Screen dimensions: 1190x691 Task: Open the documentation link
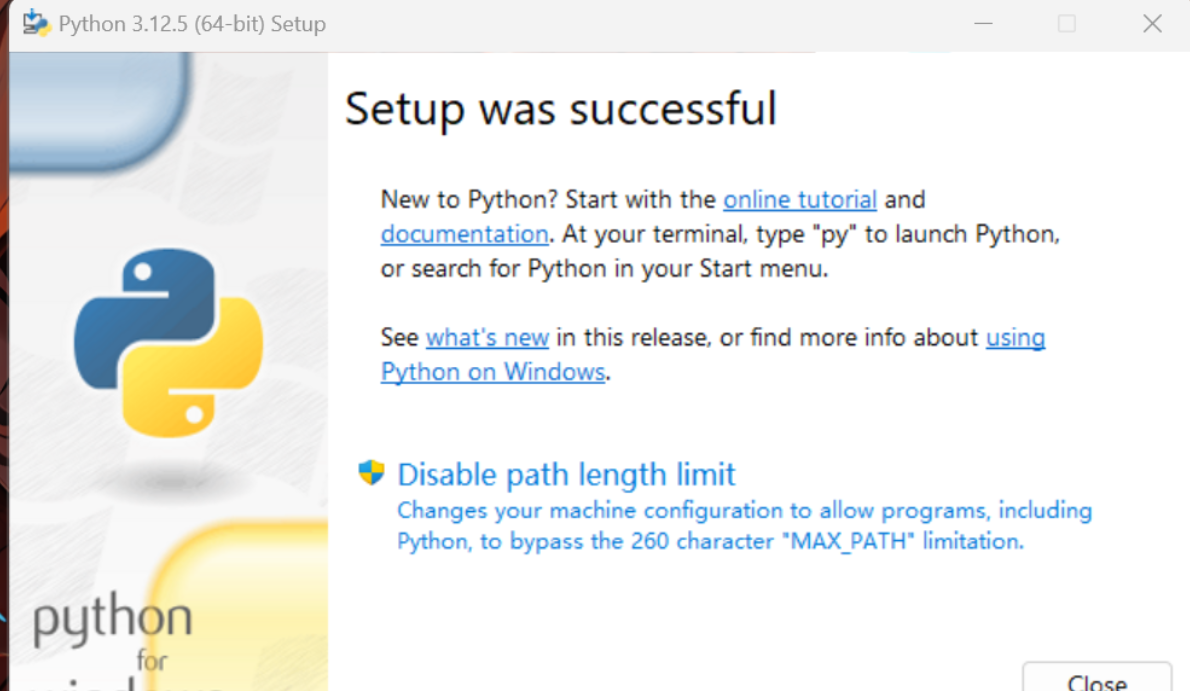tap(464, 234)
